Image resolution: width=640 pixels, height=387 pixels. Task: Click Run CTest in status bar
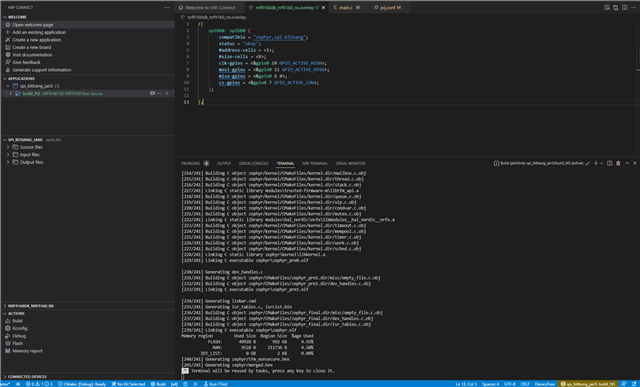[216, 384]
